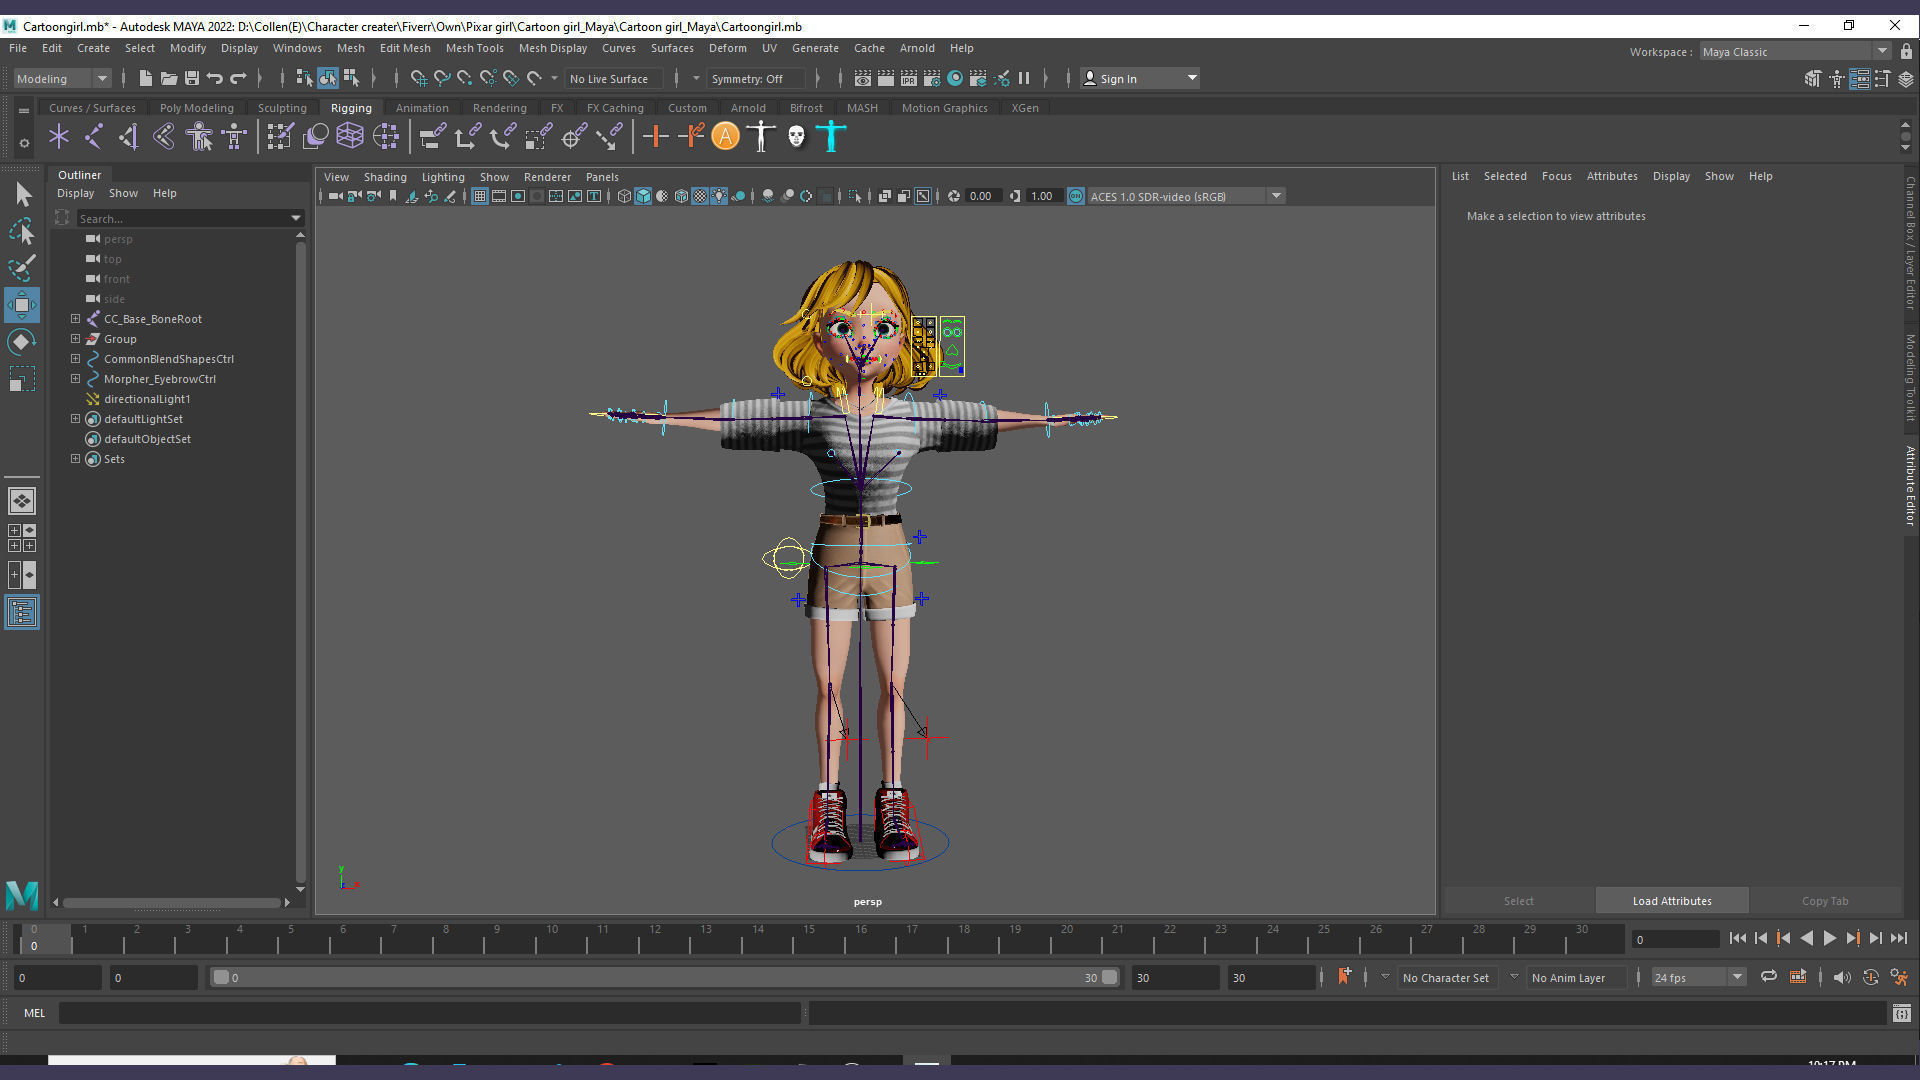The width and height of the screenshot is (1920, 1080).
Task: Click the Open Scene folder icon
Action: pyautogui.click(x=169, y=78)
